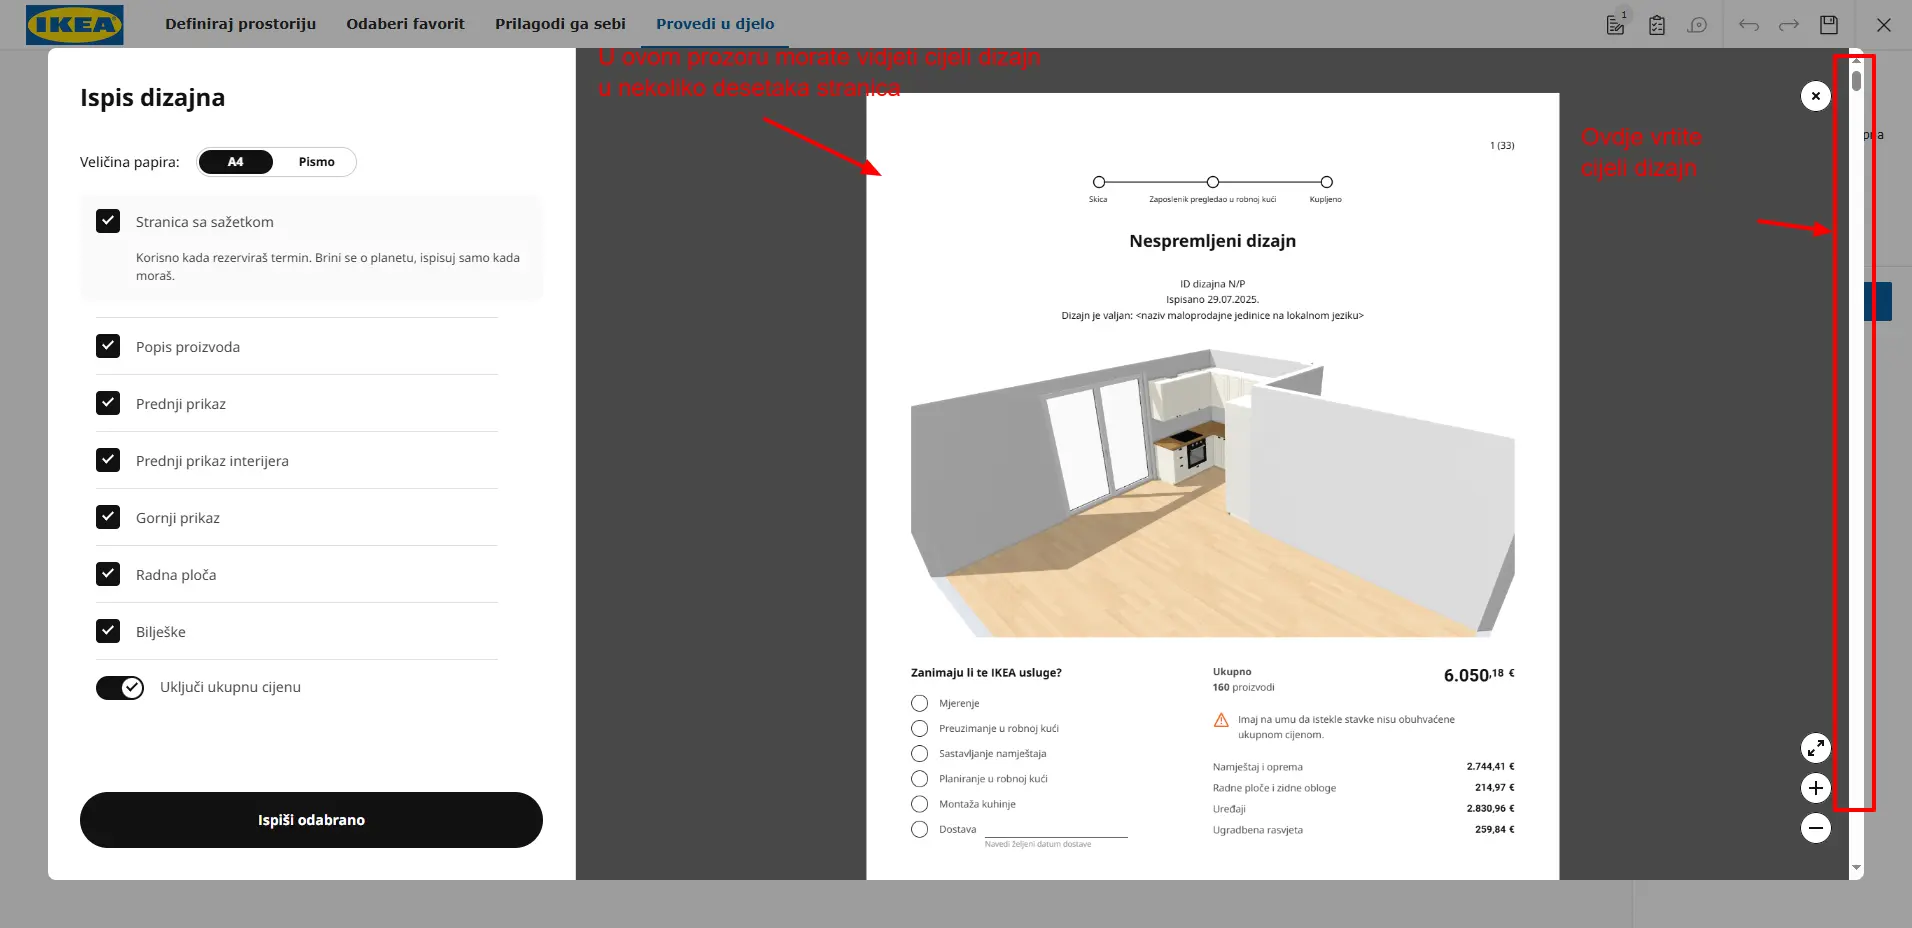The width and height of the screenshot is (1912, 928).
Task: Click the scrollbar down arrow in preview
Action: tap(1856, 868)
